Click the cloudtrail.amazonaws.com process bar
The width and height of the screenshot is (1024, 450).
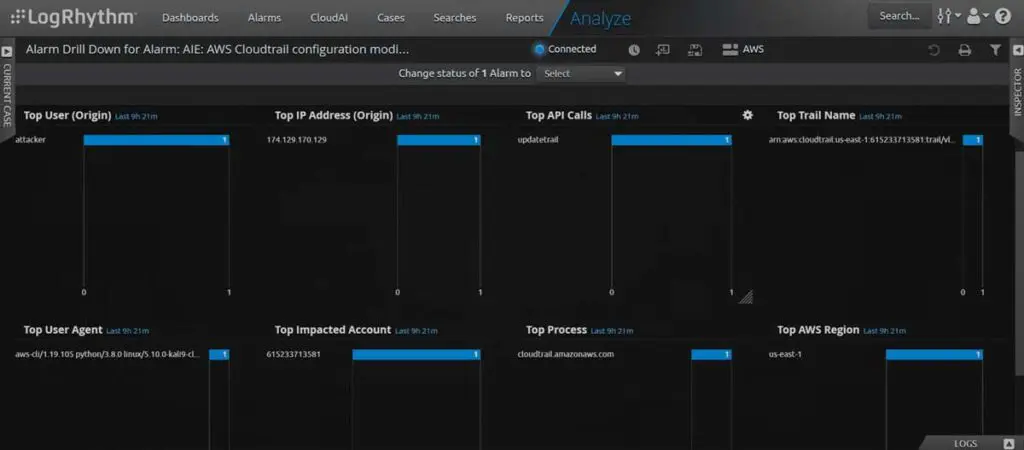[x=711, y=354]
